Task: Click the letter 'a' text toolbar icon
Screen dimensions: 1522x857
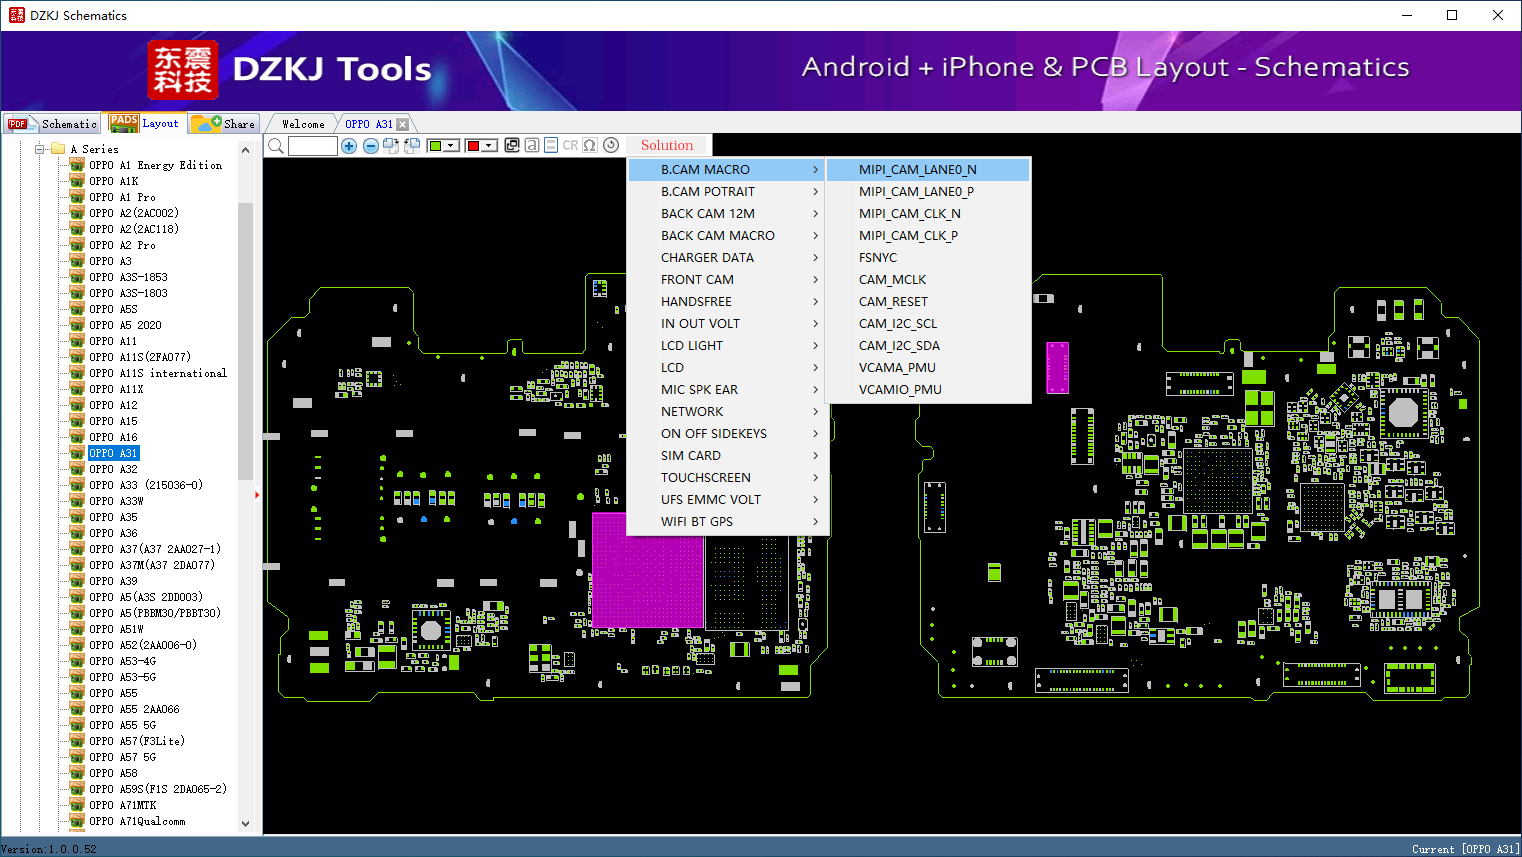Action: click(531, 145)
